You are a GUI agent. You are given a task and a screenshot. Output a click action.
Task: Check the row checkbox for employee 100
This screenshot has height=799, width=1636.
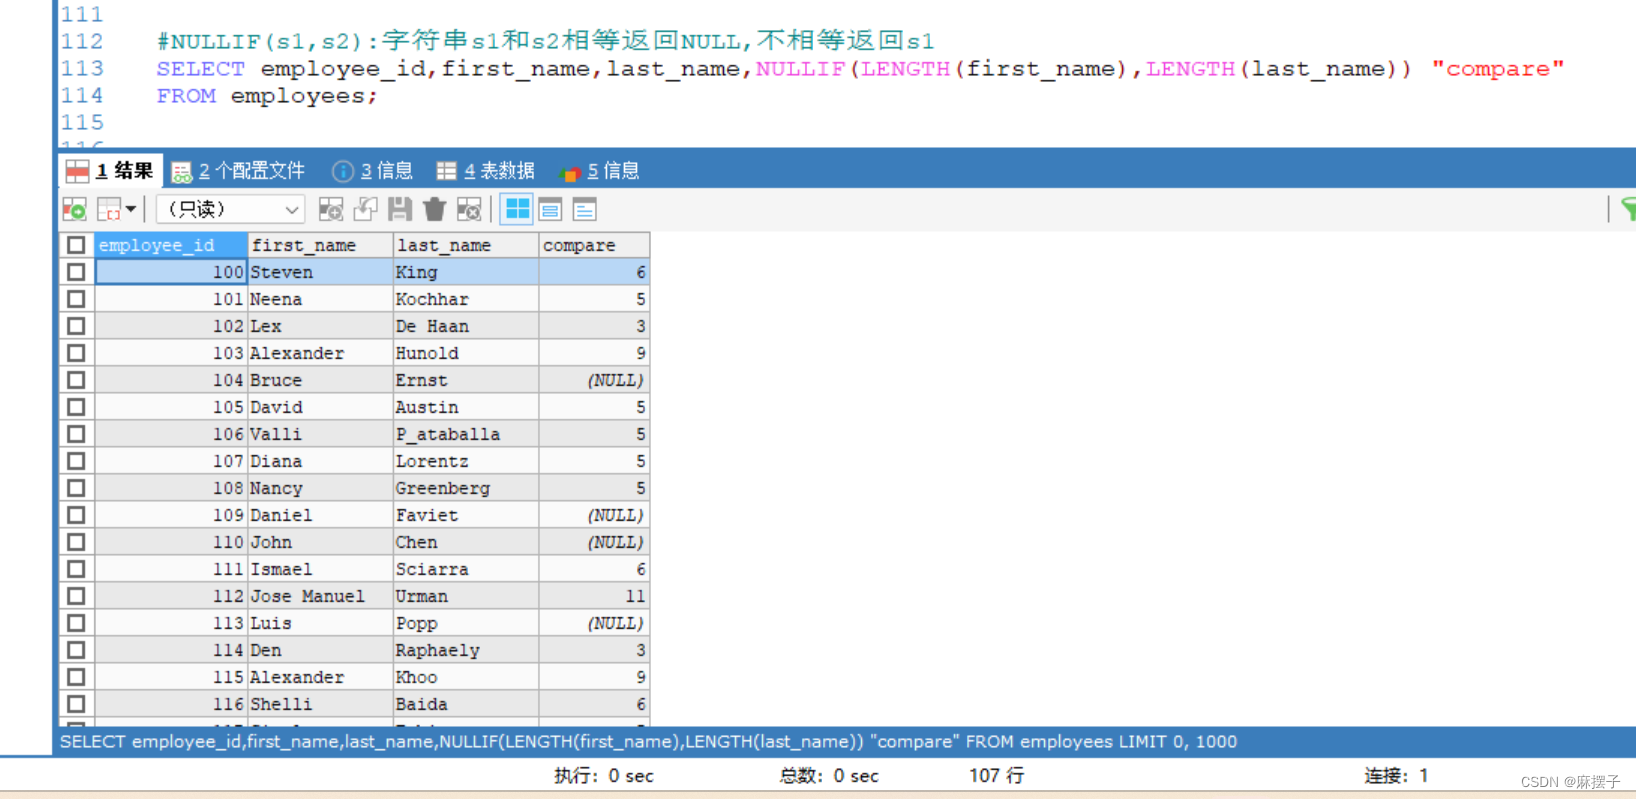click(x=76, y=272)
